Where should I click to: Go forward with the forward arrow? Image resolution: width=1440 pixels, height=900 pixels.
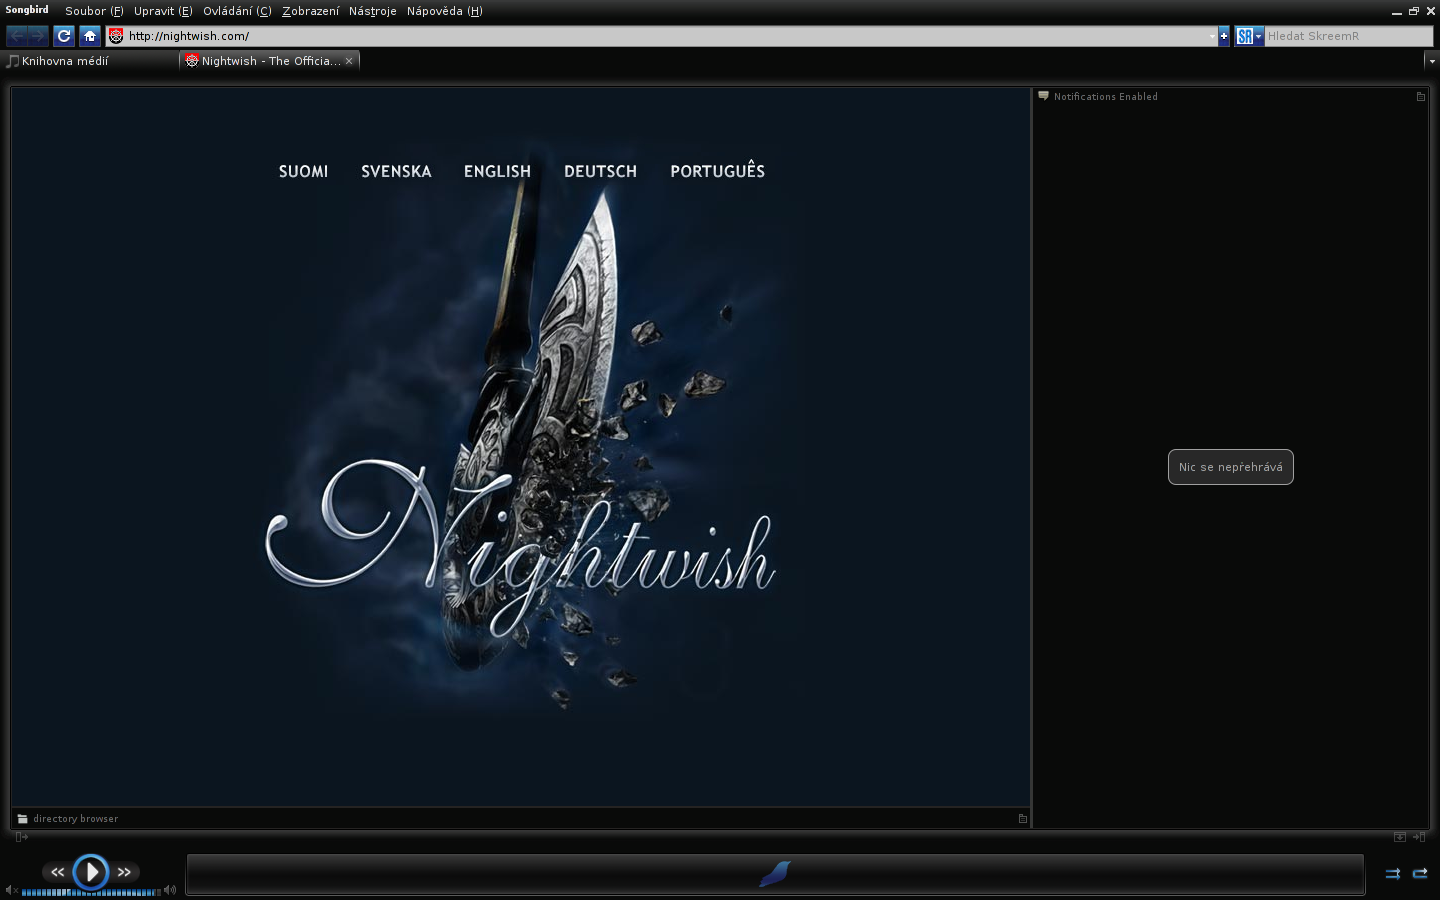[38, 36]
